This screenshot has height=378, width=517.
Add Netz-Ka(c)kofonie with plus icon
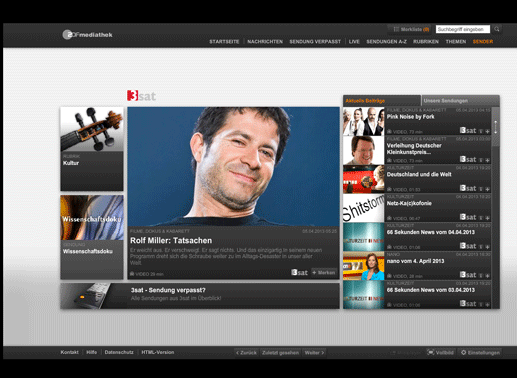tap(487, 218)
